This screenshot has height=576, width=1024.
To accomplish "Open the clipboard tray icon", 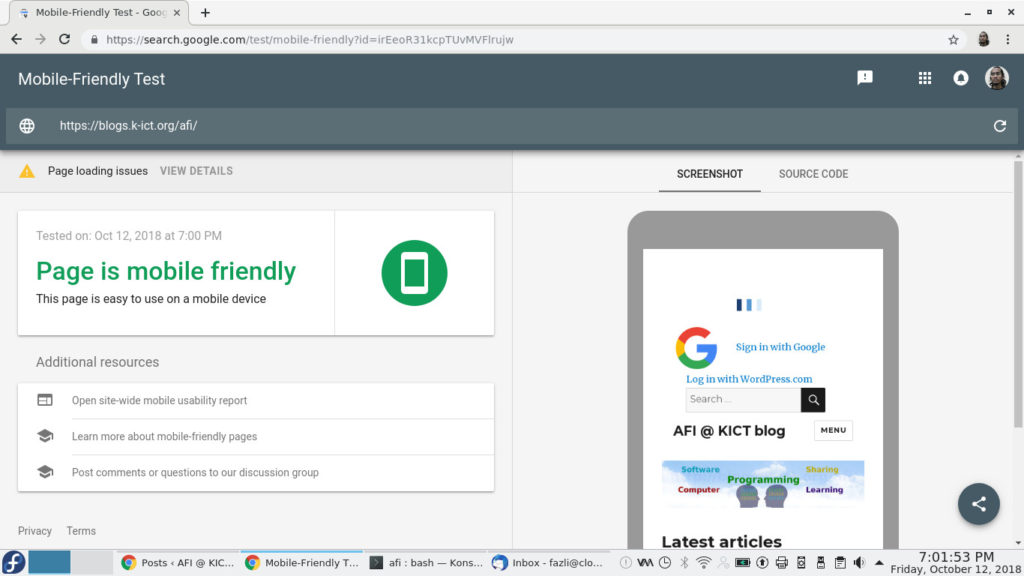I will point(840,562).
